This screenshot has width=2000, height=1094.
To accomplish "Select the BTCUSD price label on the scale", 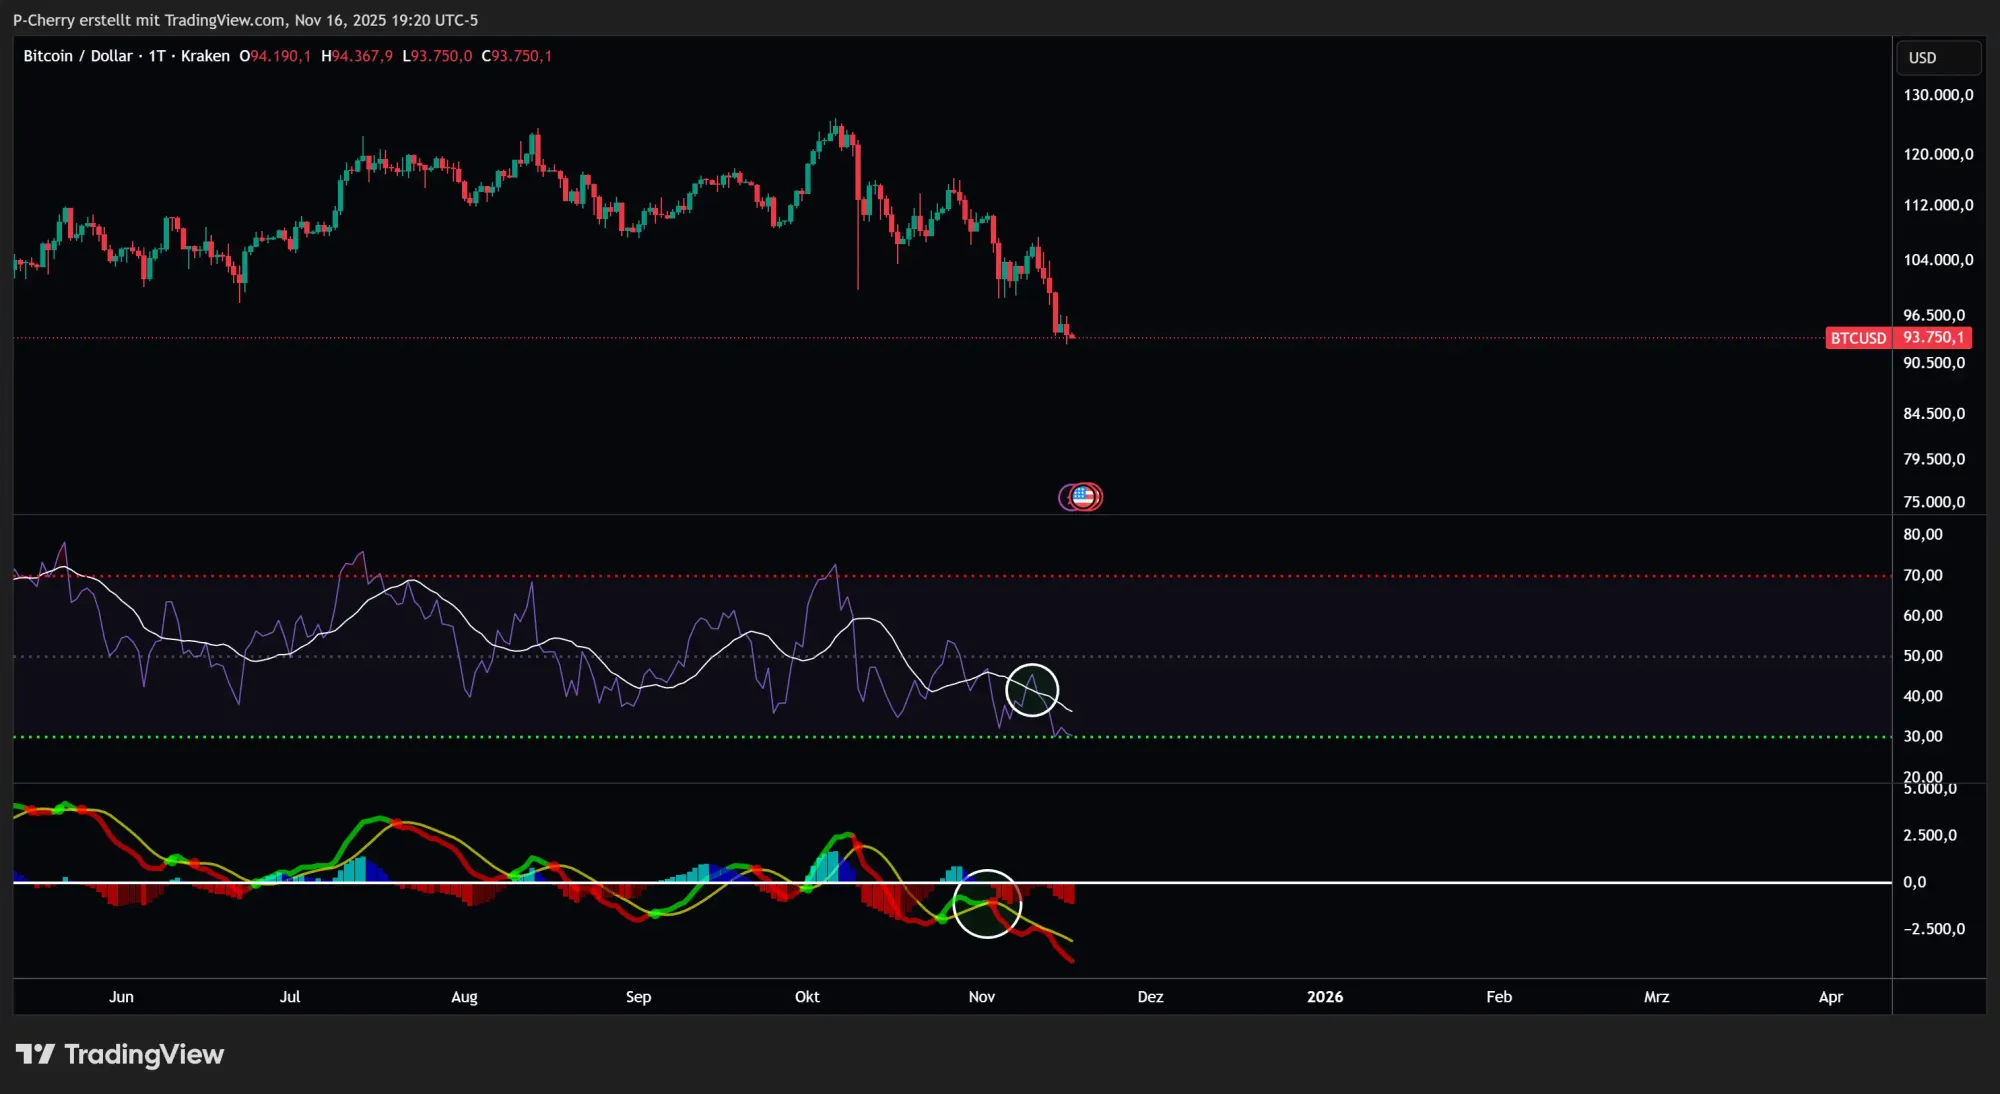I will point(1858,338).
